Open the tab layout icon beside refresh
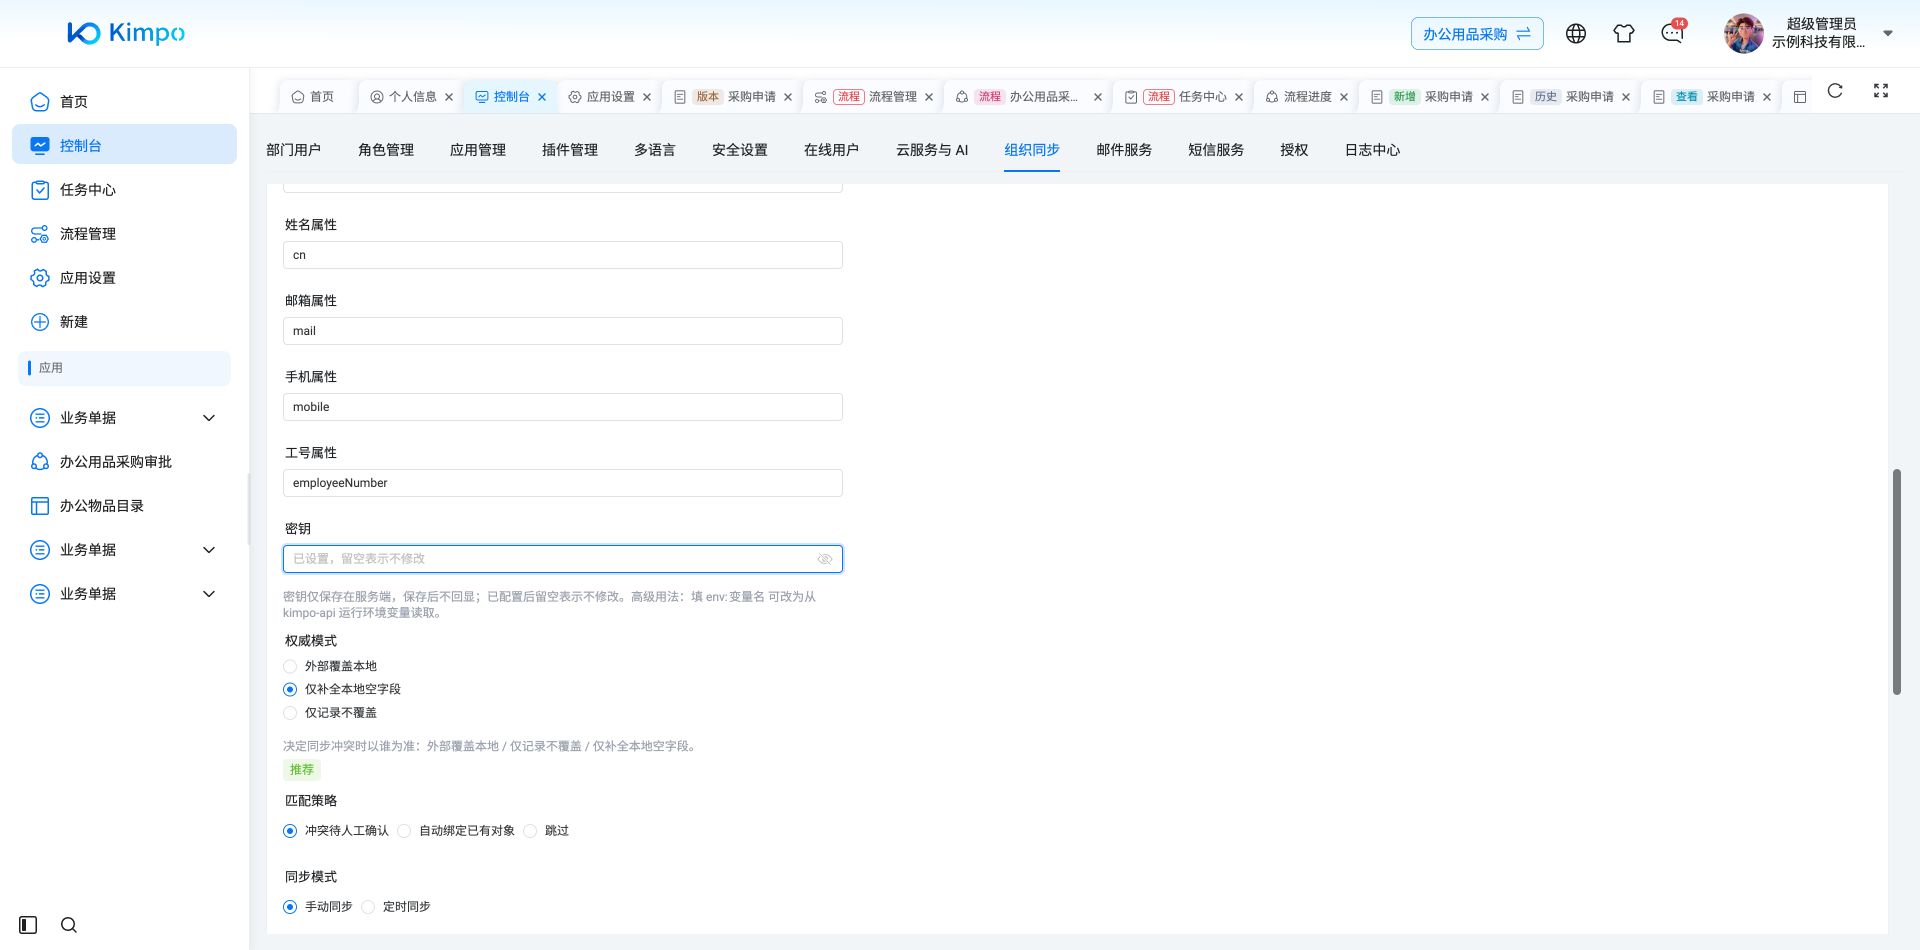Screen dimensions: 1920x950 pyautogui.click(x=1800, y=97)
